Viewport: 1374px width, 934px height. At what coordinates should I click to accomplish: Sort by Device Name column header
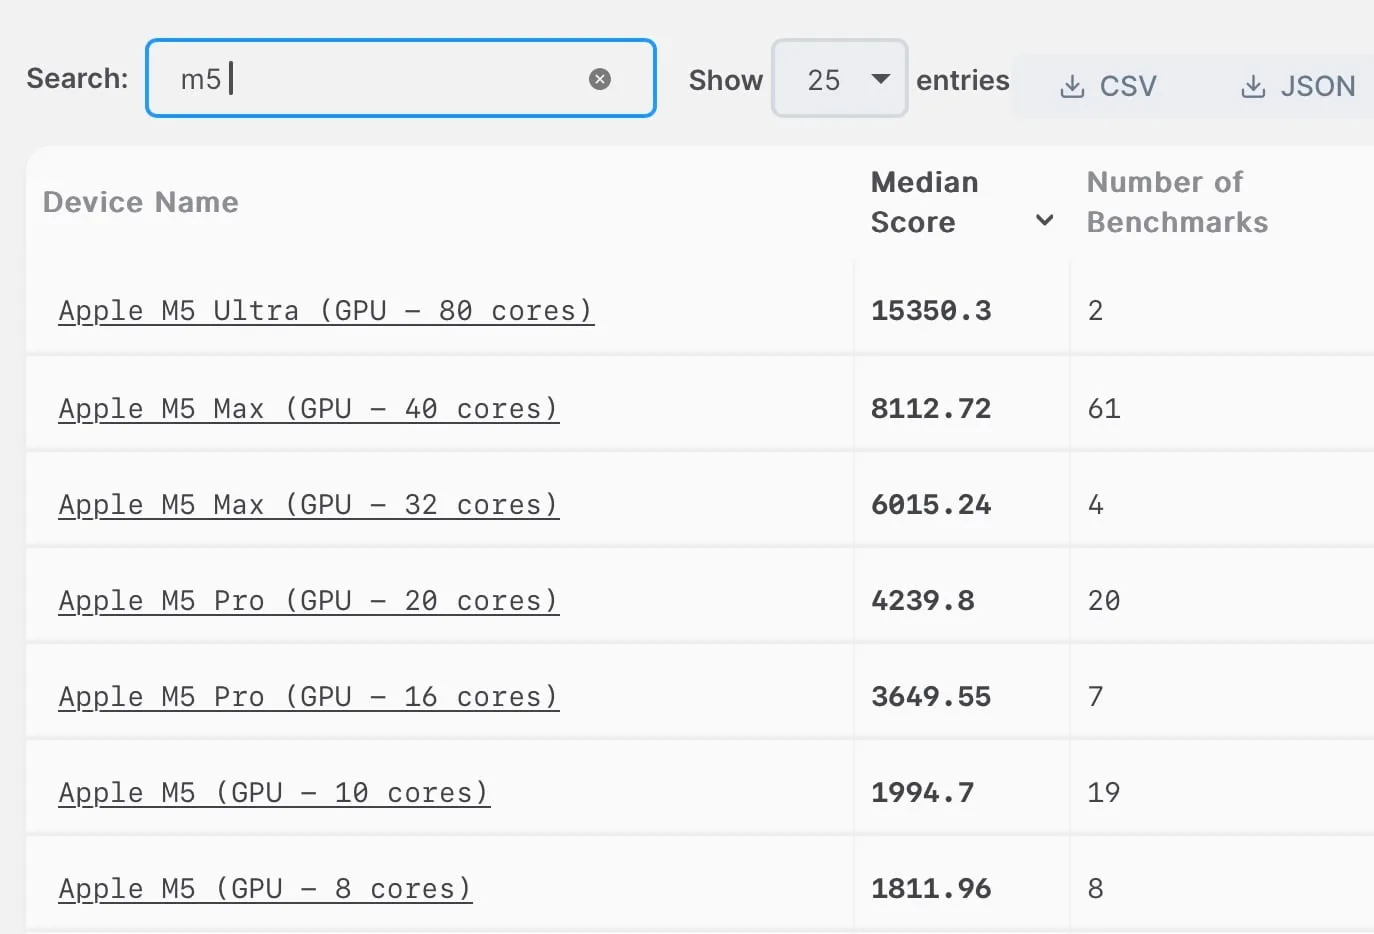[141, 202]
